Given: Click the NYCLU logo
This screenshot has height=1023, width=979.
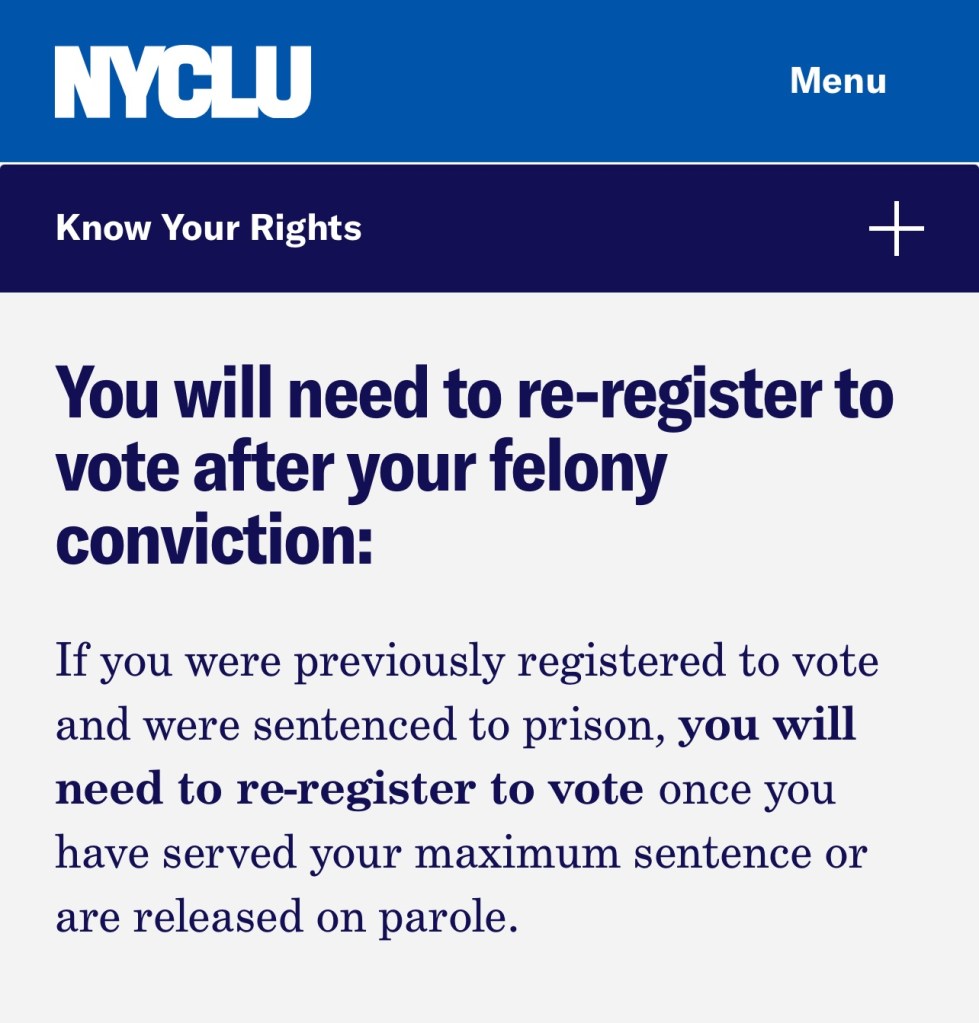Looking at the screenshot, I should 183,82.
